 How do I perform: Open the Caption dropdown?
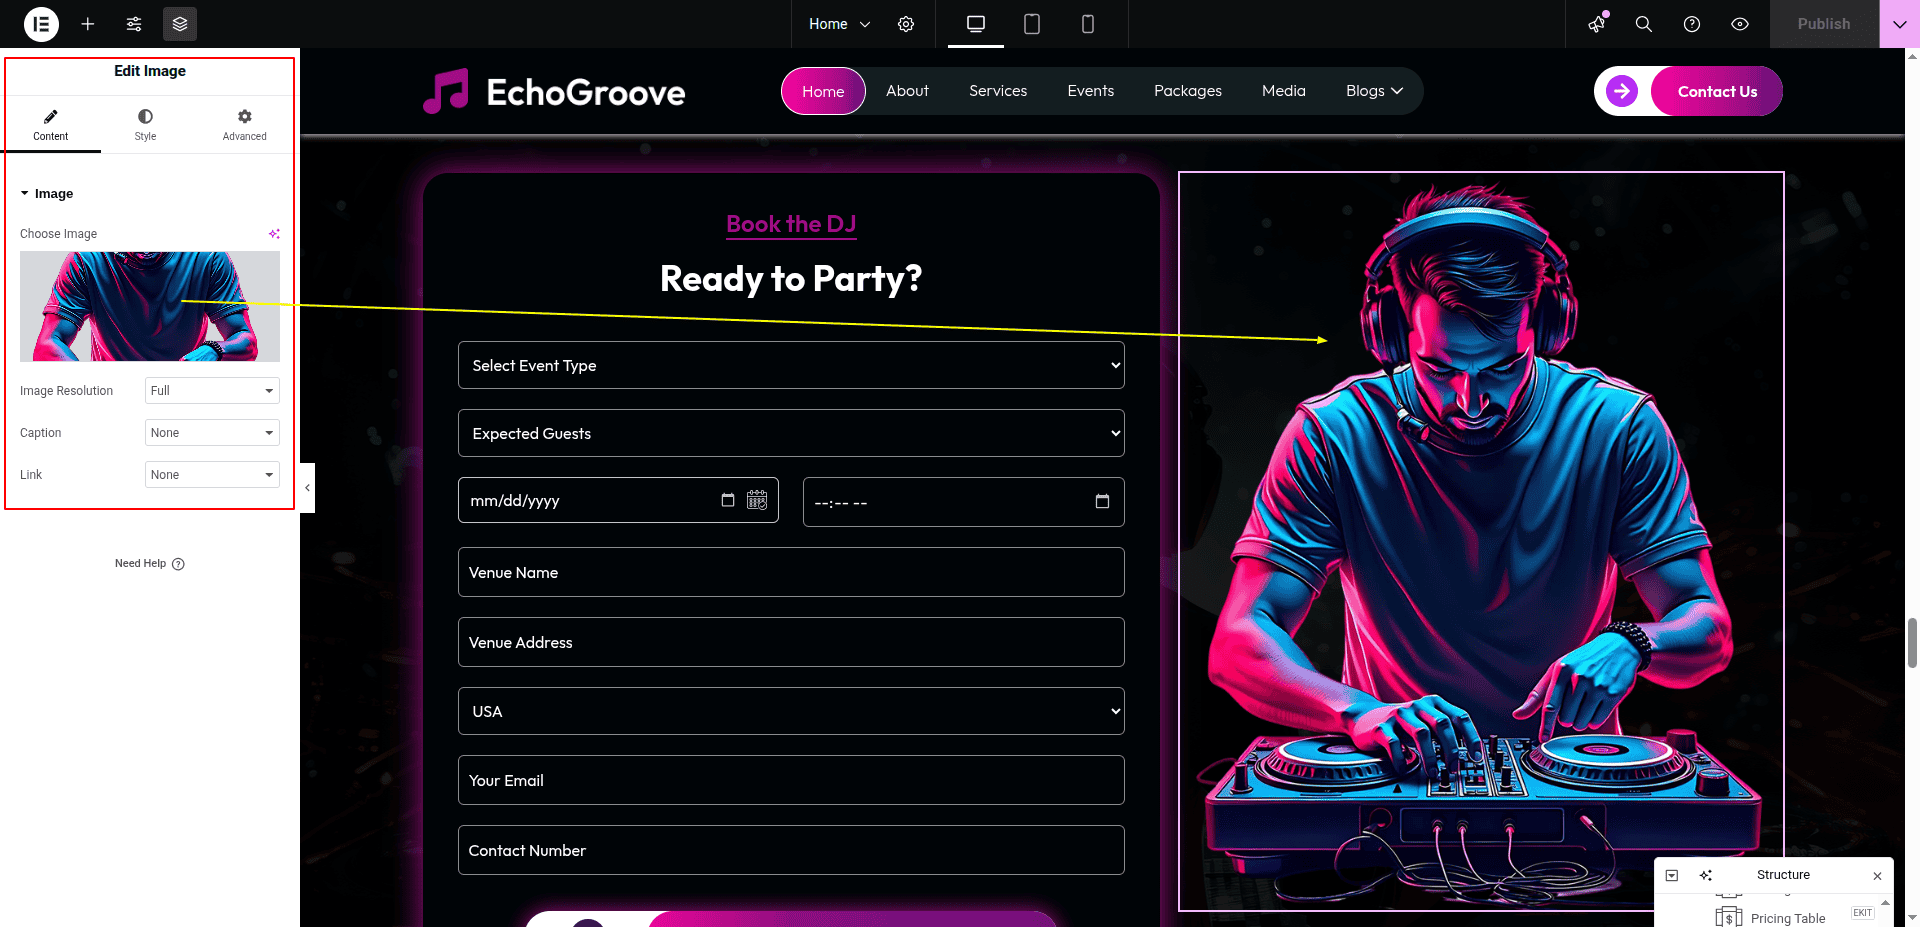(212, 433)
